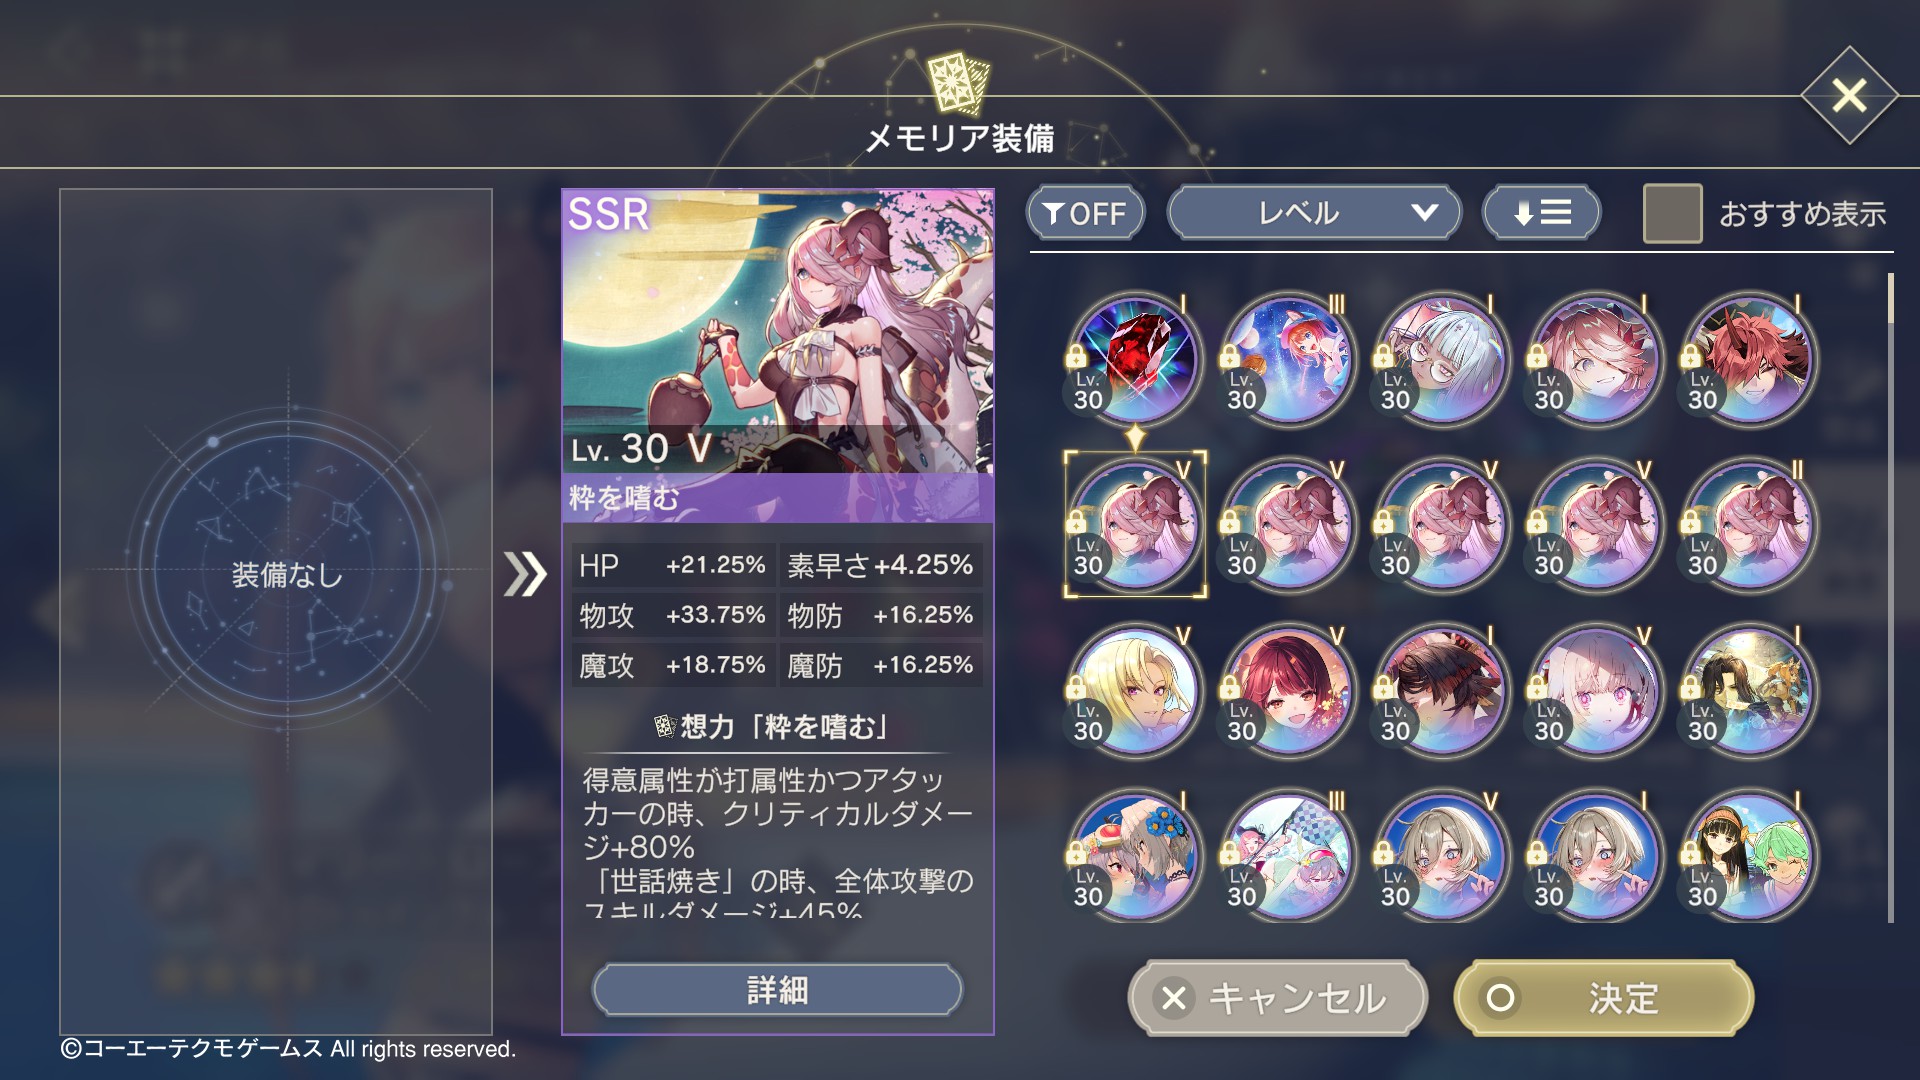Click the empty 装備なし equipment slot
Screen dimensions: 1920x1080
(287, 574)
